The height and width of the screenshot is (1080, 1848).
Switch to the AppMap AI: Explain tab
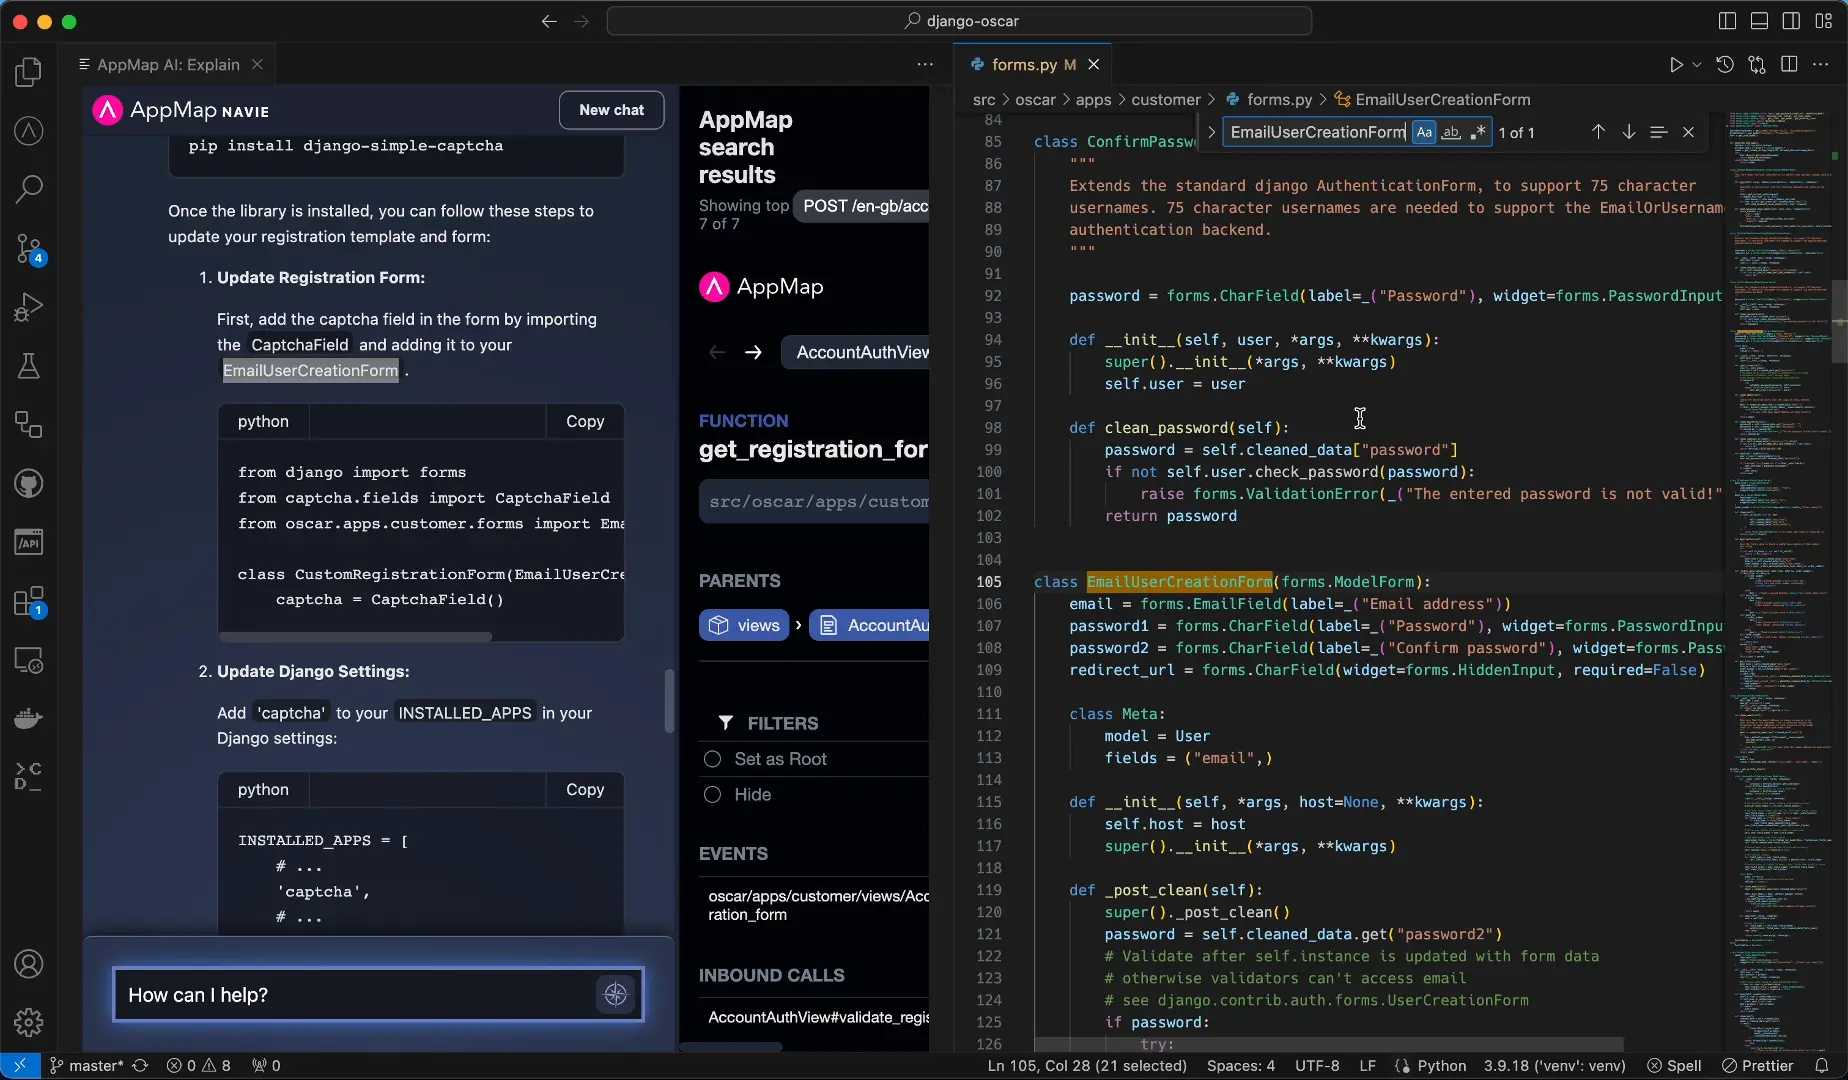(x=168, y=65)
